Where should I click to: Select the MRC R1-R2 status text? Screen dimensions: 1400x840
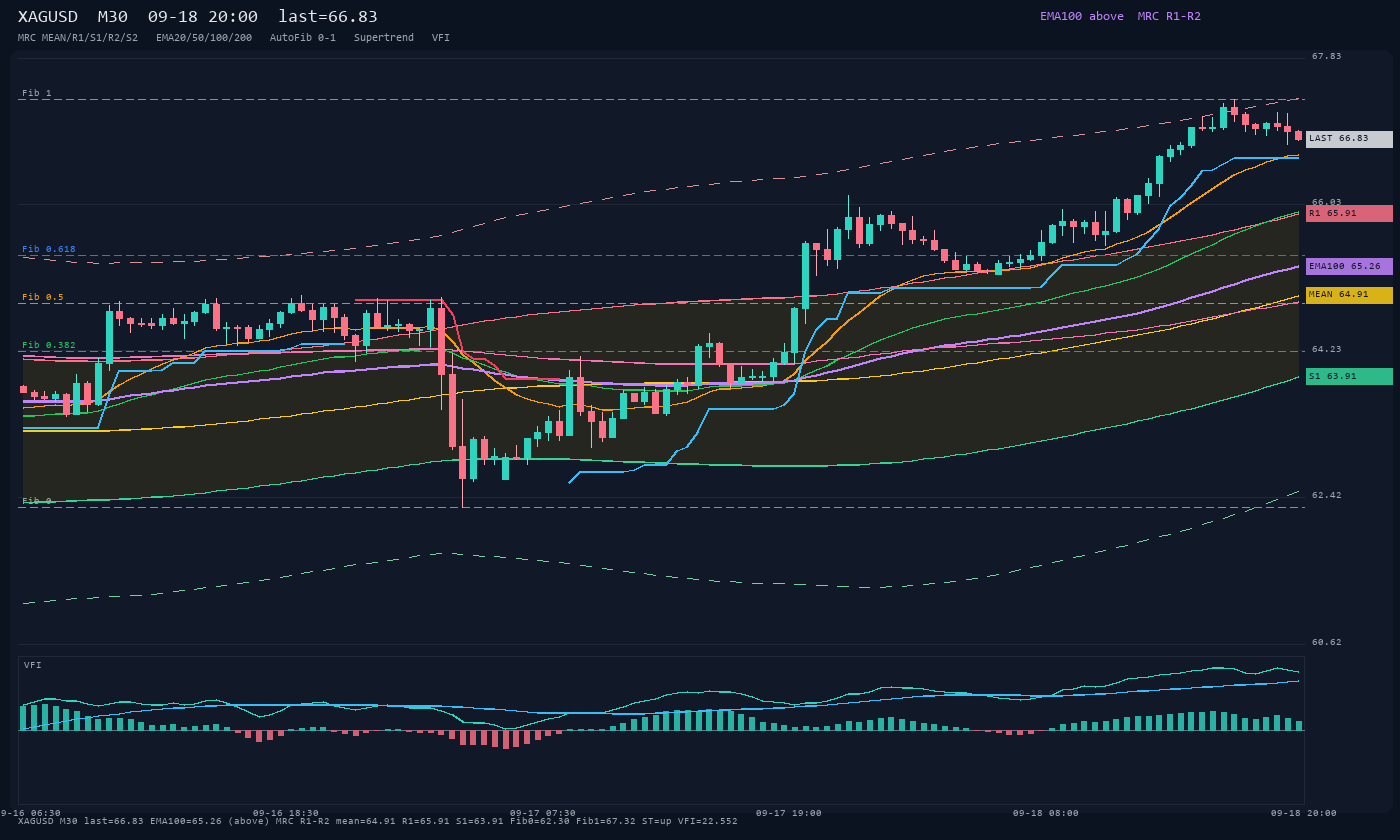tap(1169, 16)
